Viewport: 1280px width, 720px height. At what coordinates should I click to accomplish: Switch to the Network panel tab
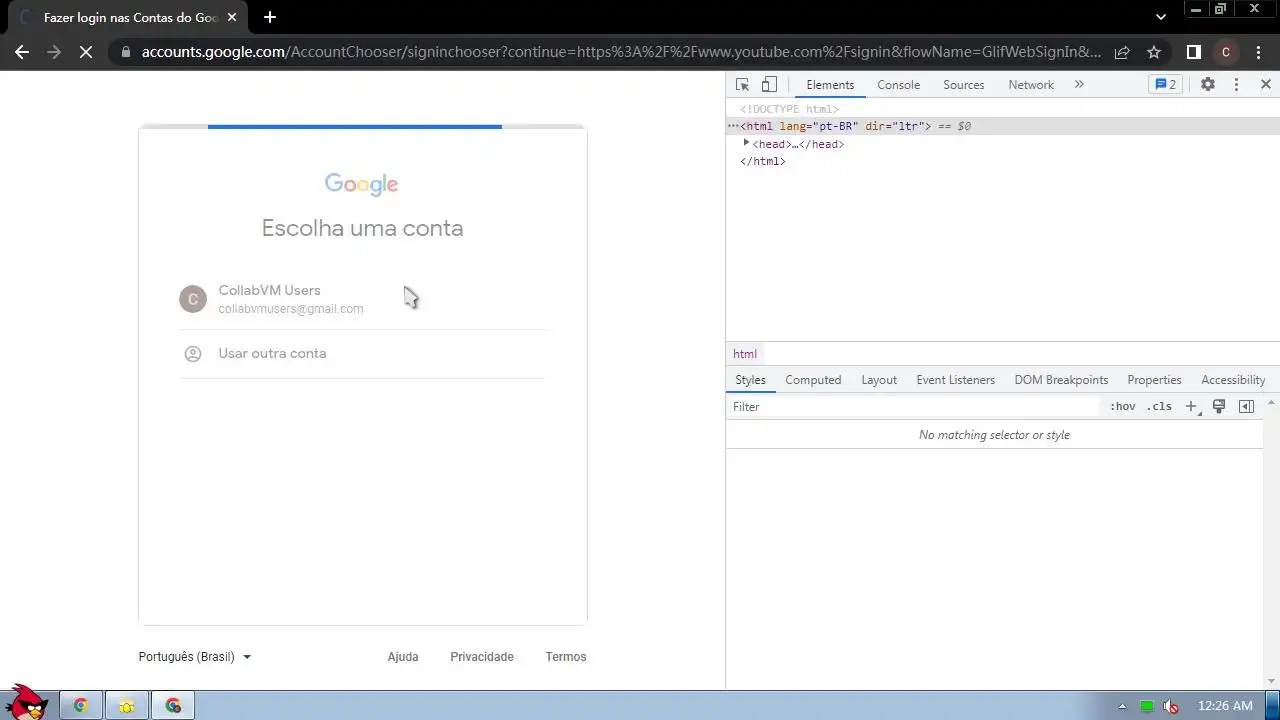point(1031,85)
